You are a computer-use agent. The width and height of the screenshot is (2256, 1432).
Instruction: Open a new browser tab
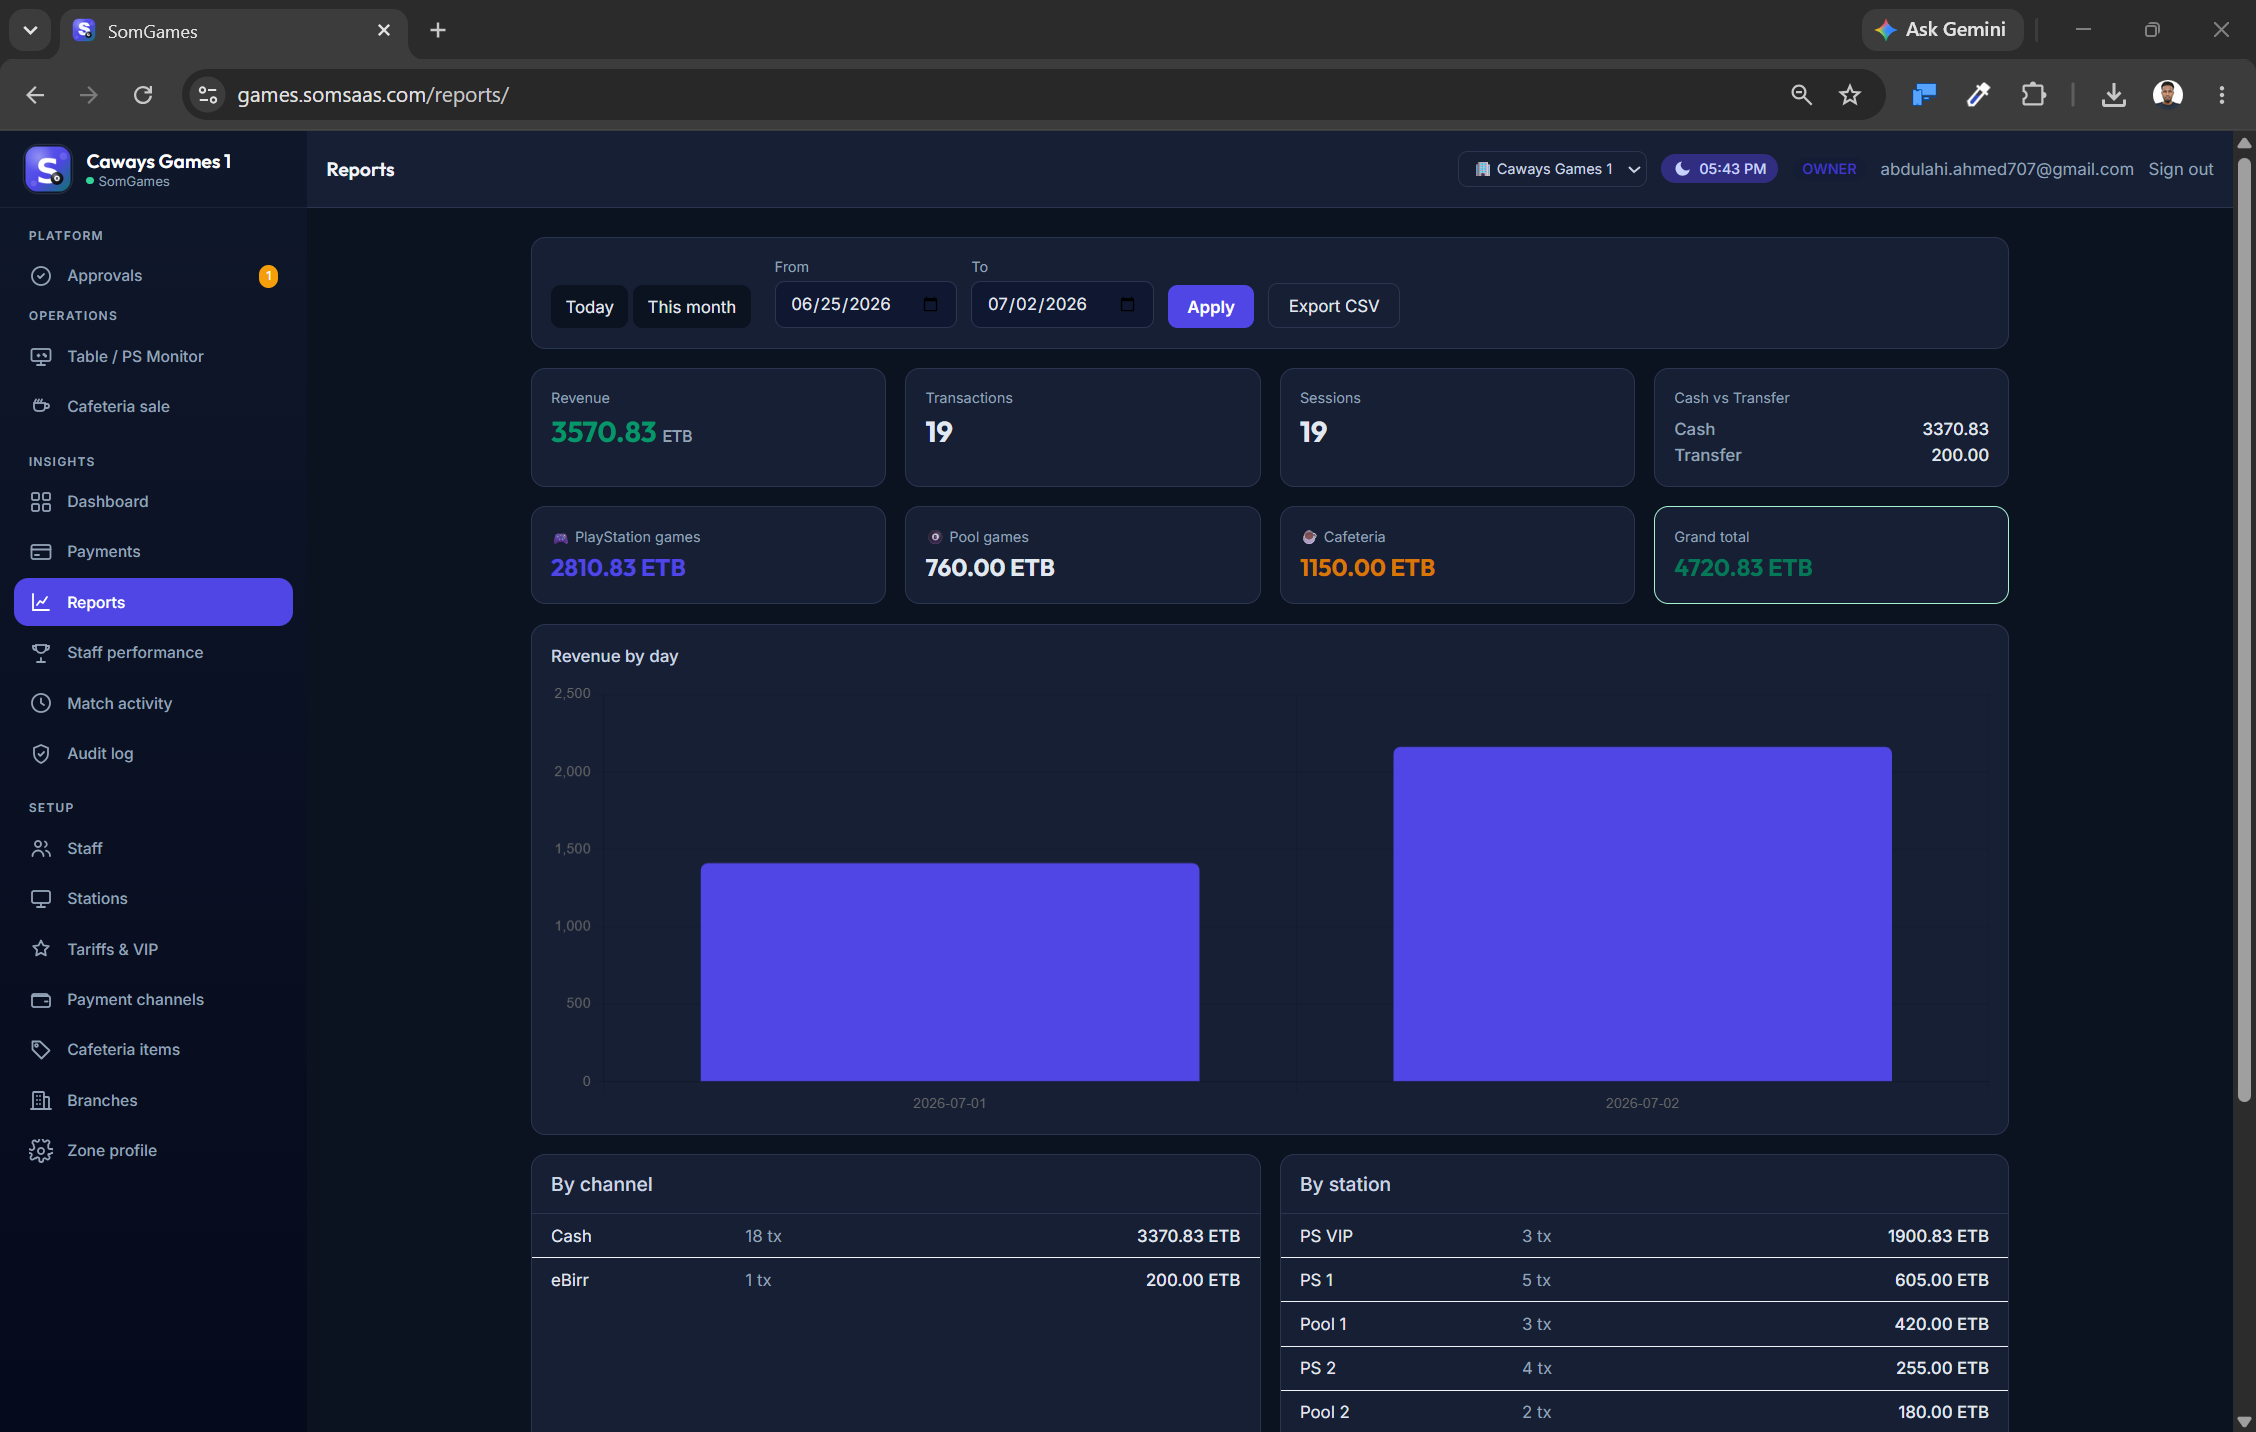pyautogui.click(x=438, y=30)
